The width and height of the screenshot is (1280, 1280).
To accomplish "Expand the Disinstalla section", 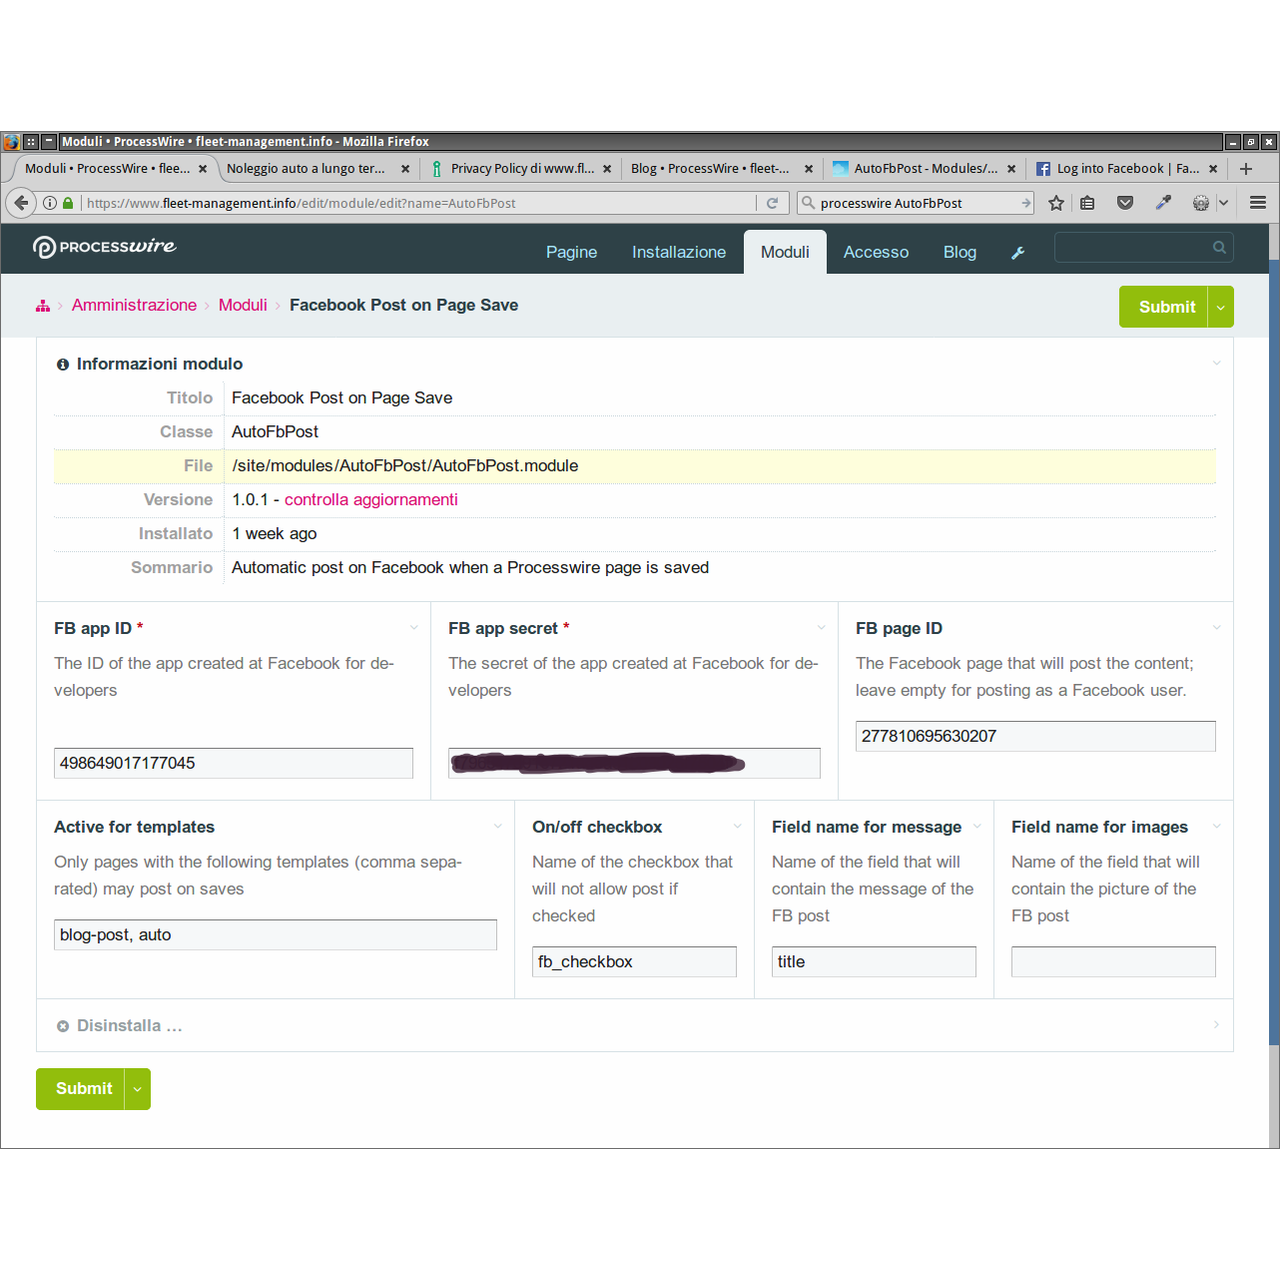I will pos(1216,1025).
